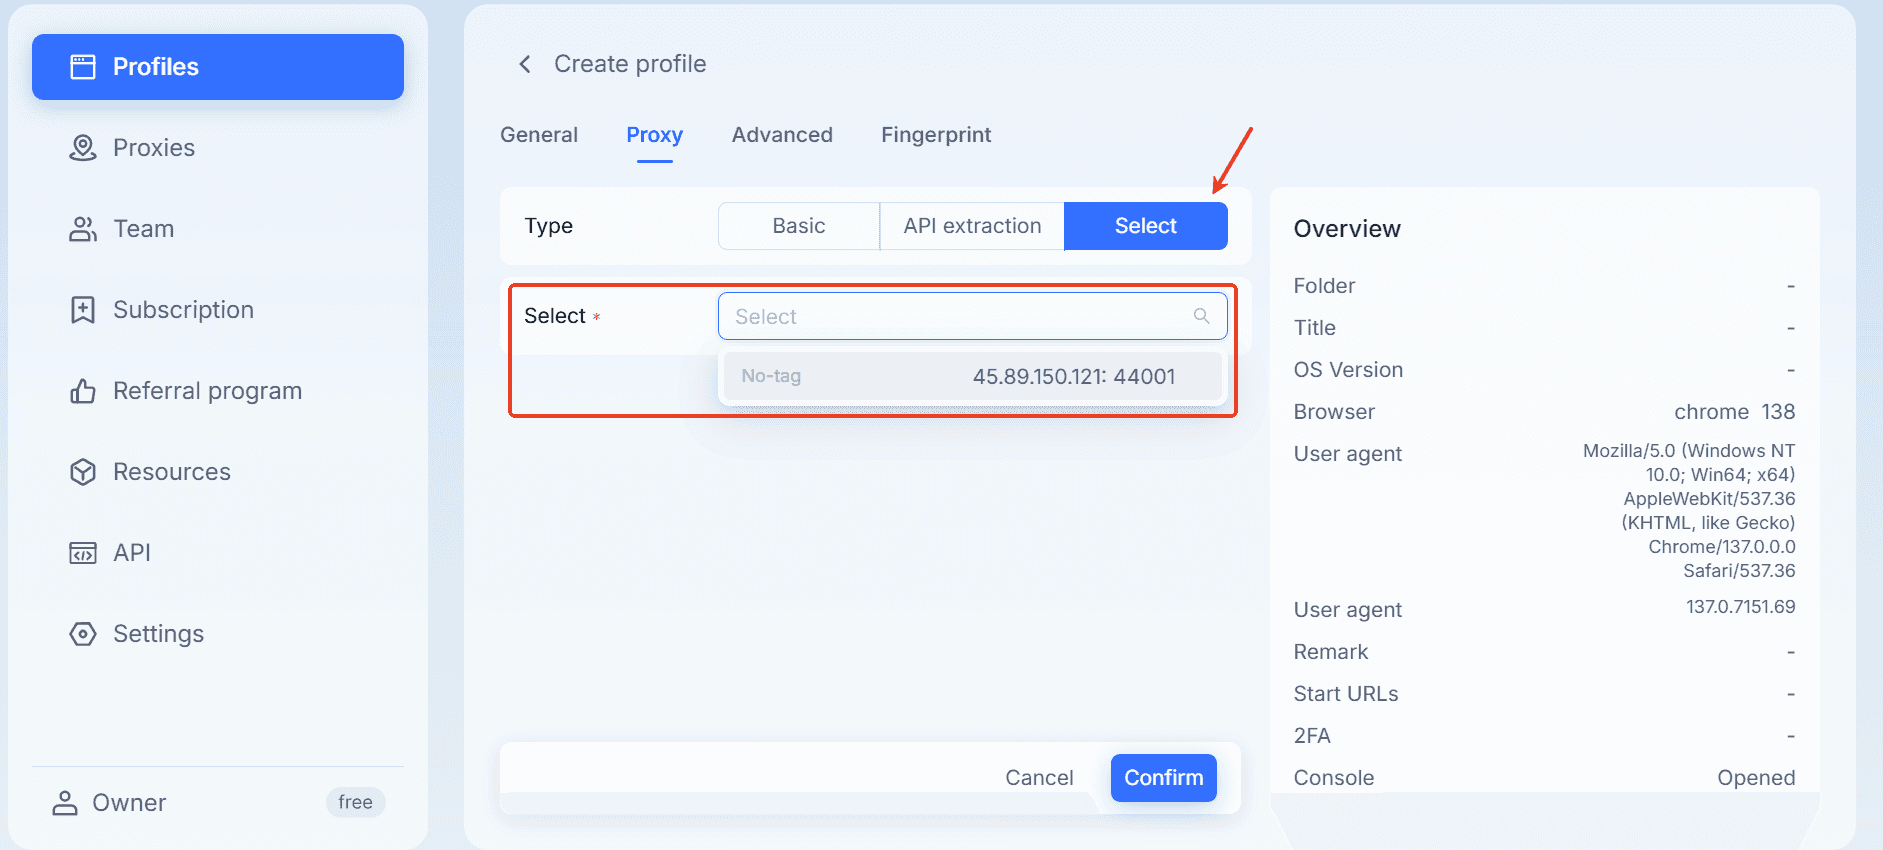The height and width of the screenshot is (850, 1883).
Task: Cancel profile creation
Action: (x=1039, y=778)
